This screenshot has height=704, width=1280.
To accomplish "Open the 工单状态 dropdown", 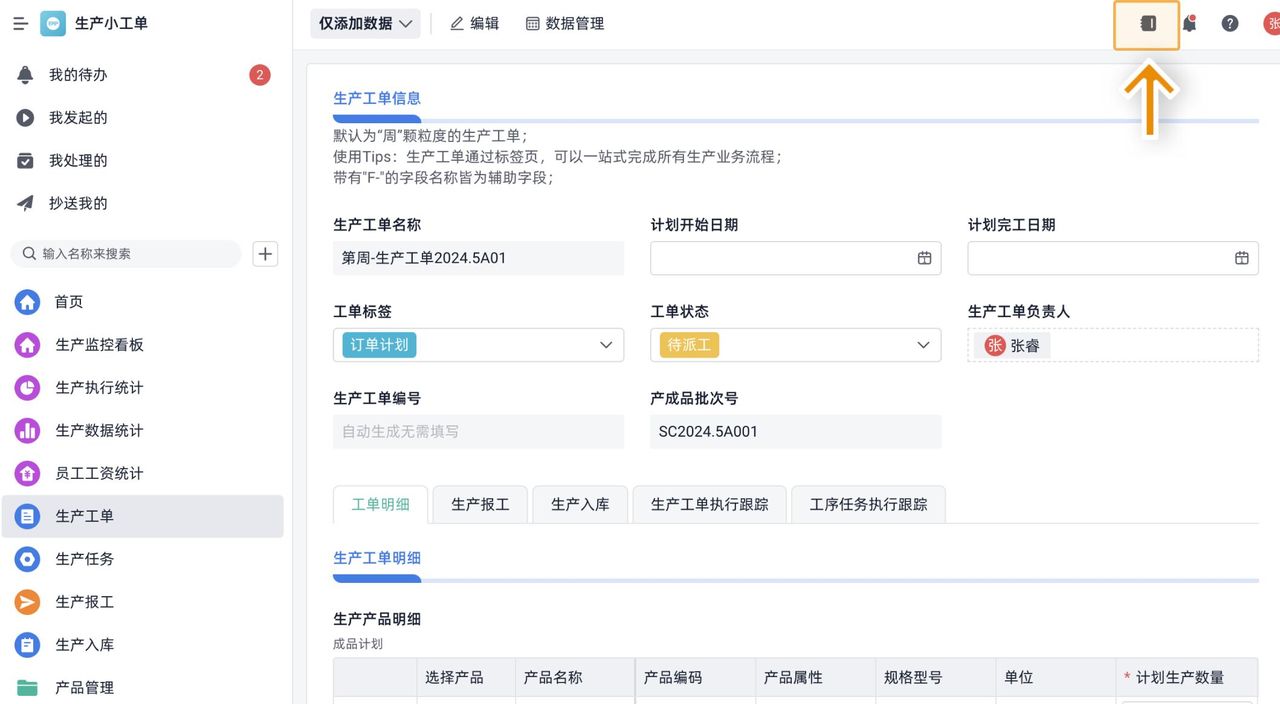I will point(921,345).
